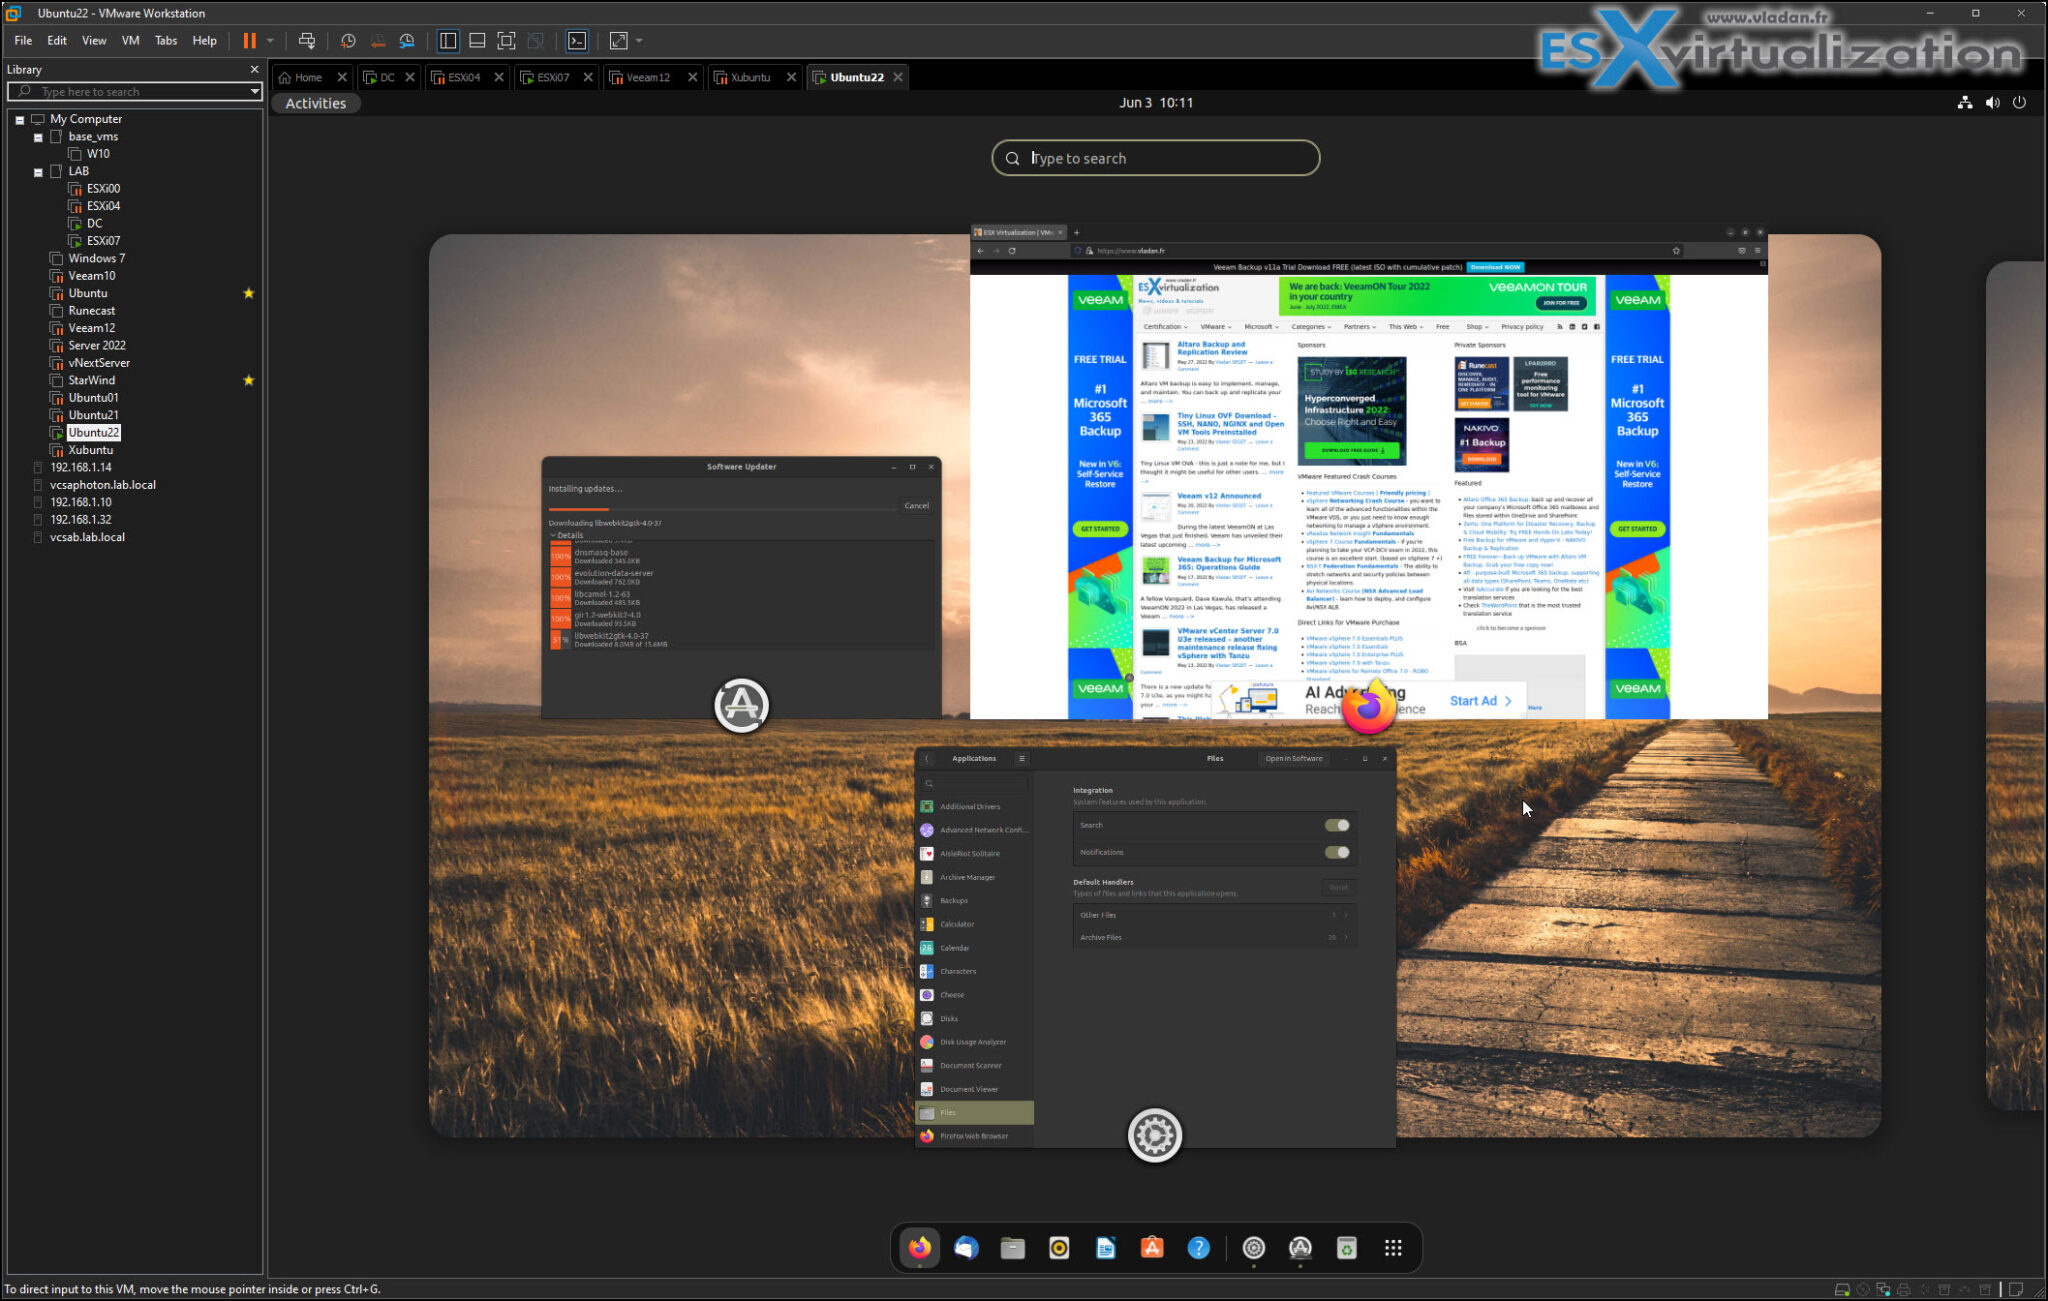This screenshot has height=1301, width=2048.
Task: Cancel the updates installation in Software Updater
Action: click(x=915, y=505)
